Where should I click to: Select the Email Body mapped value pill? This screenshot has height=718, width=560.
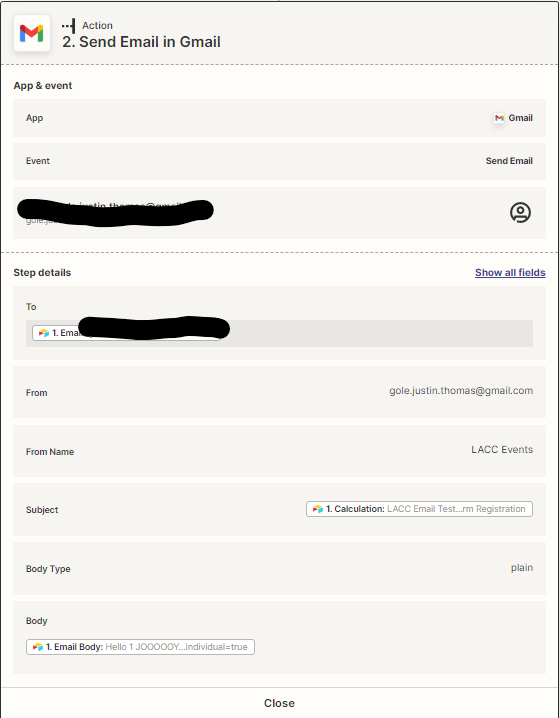tap(140, 647)
